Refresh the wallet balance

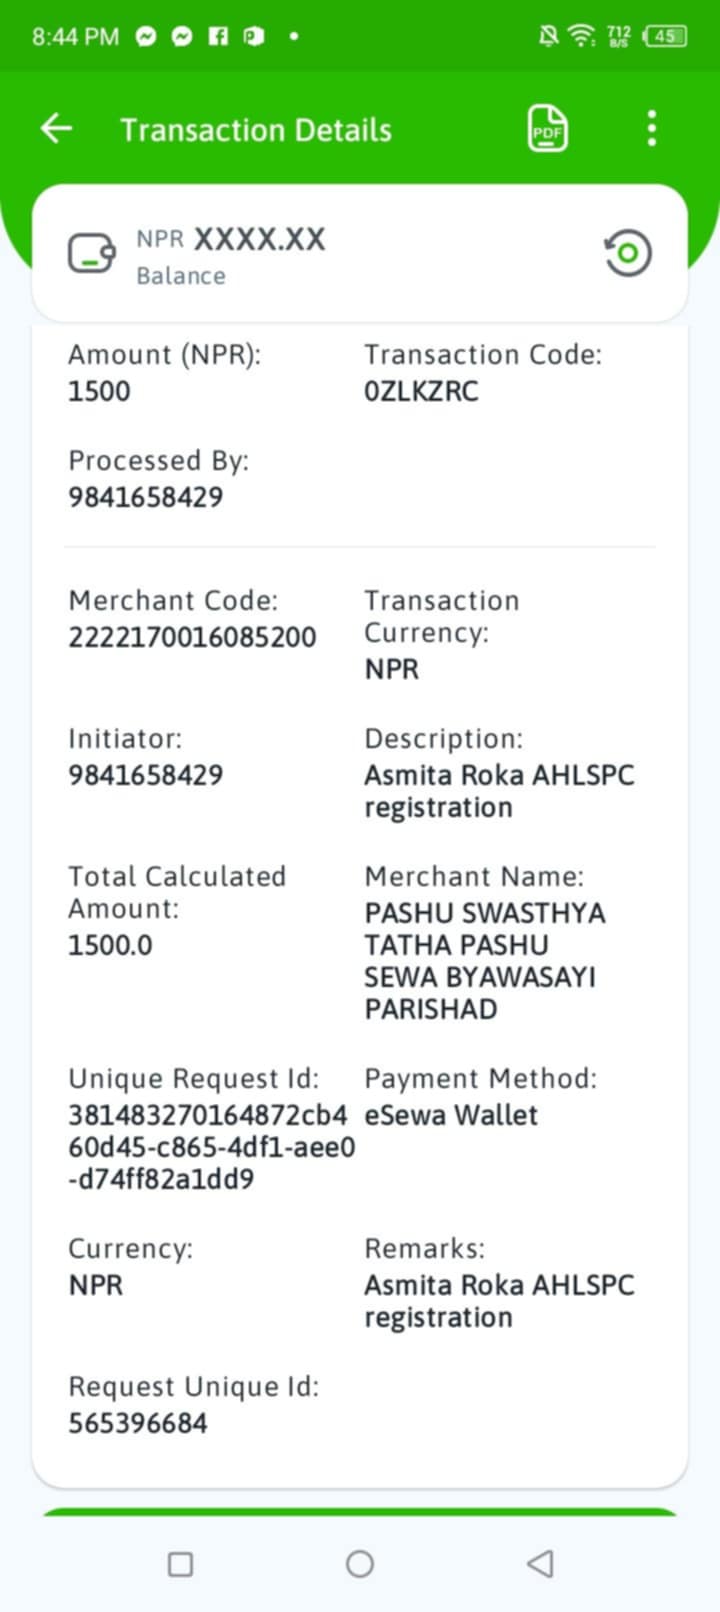[x=628, y=253]
